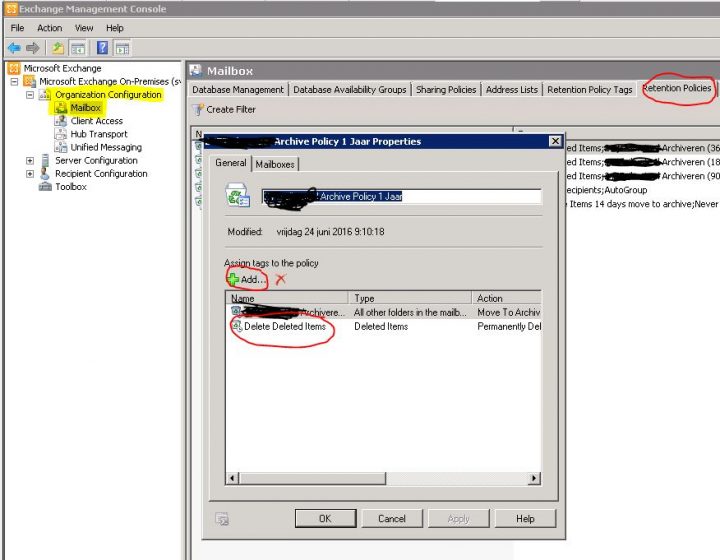Switch to Mailboxes tab in Properties dialog
Image resolution: width=720 pixels, height=560 pixels.
tap(275, 164)
